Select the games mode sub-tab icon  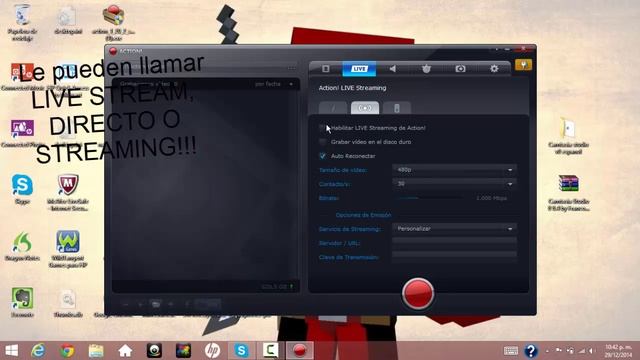(333, 108)
